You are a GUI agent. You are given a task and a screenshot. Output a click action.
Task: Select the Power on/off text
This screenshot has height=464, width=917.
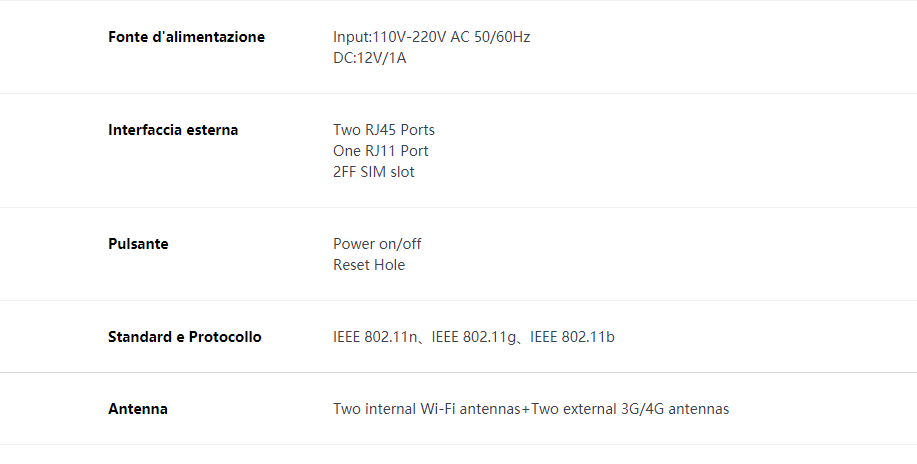pos(377,244)
